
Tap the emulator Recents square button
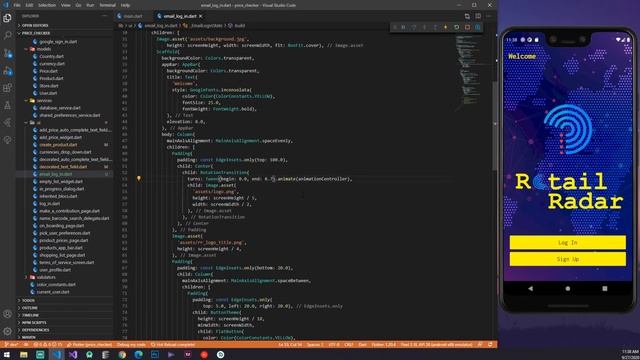coord(604,288)
